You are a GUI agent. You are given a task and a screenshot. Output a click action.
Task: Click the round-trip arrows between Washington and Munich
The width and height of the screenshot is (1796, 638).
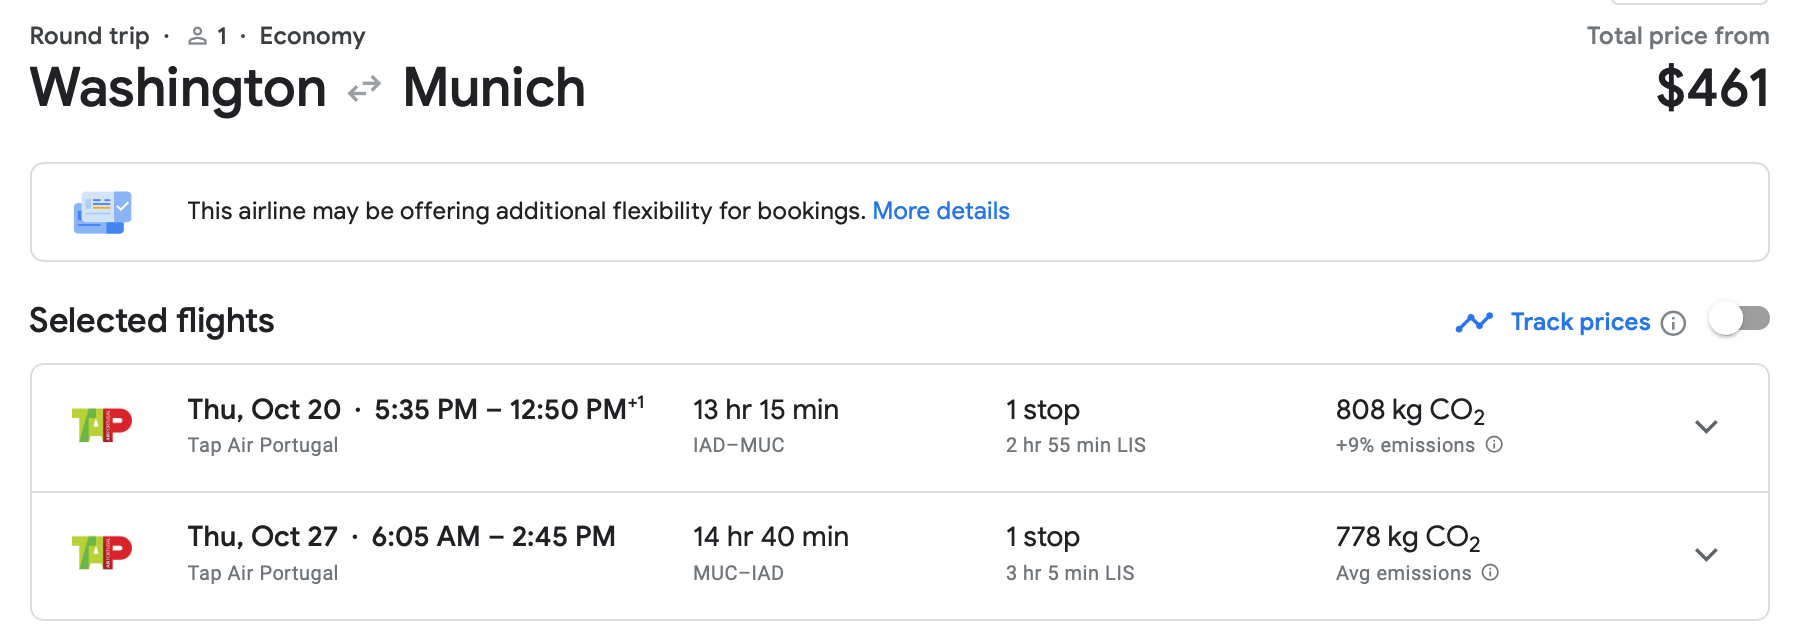pyautogui.click(x=364, y=89)
